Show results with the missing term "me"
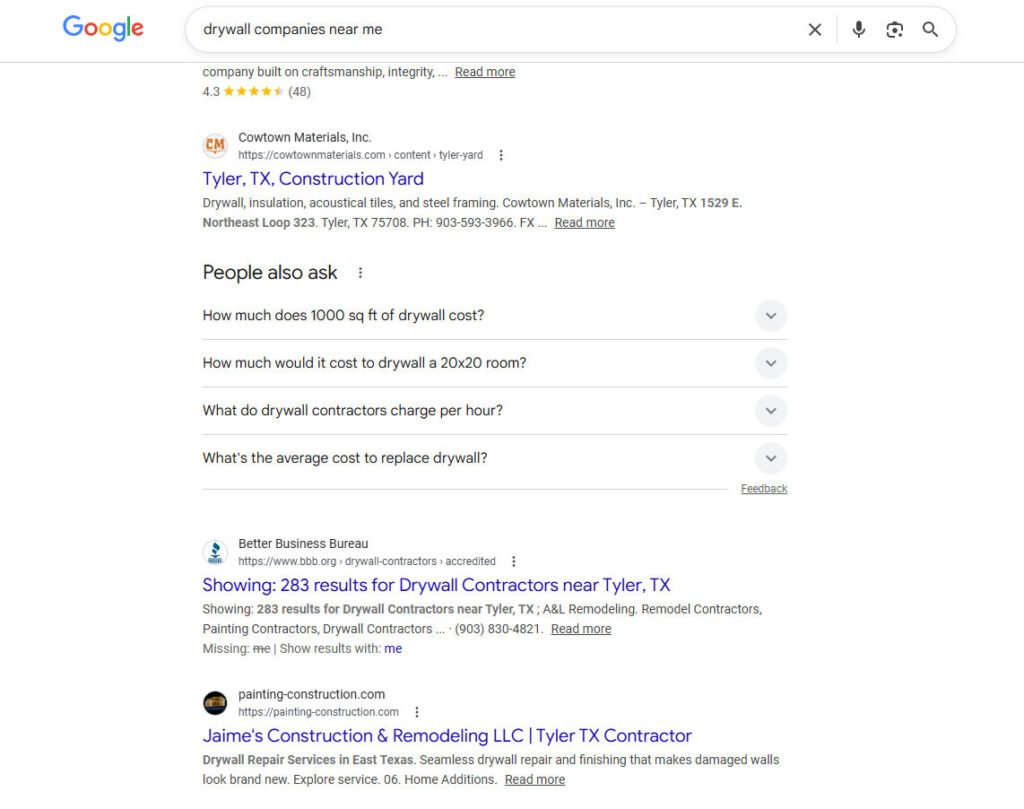This screenshot has height=809, width=1024. point(393,649)
